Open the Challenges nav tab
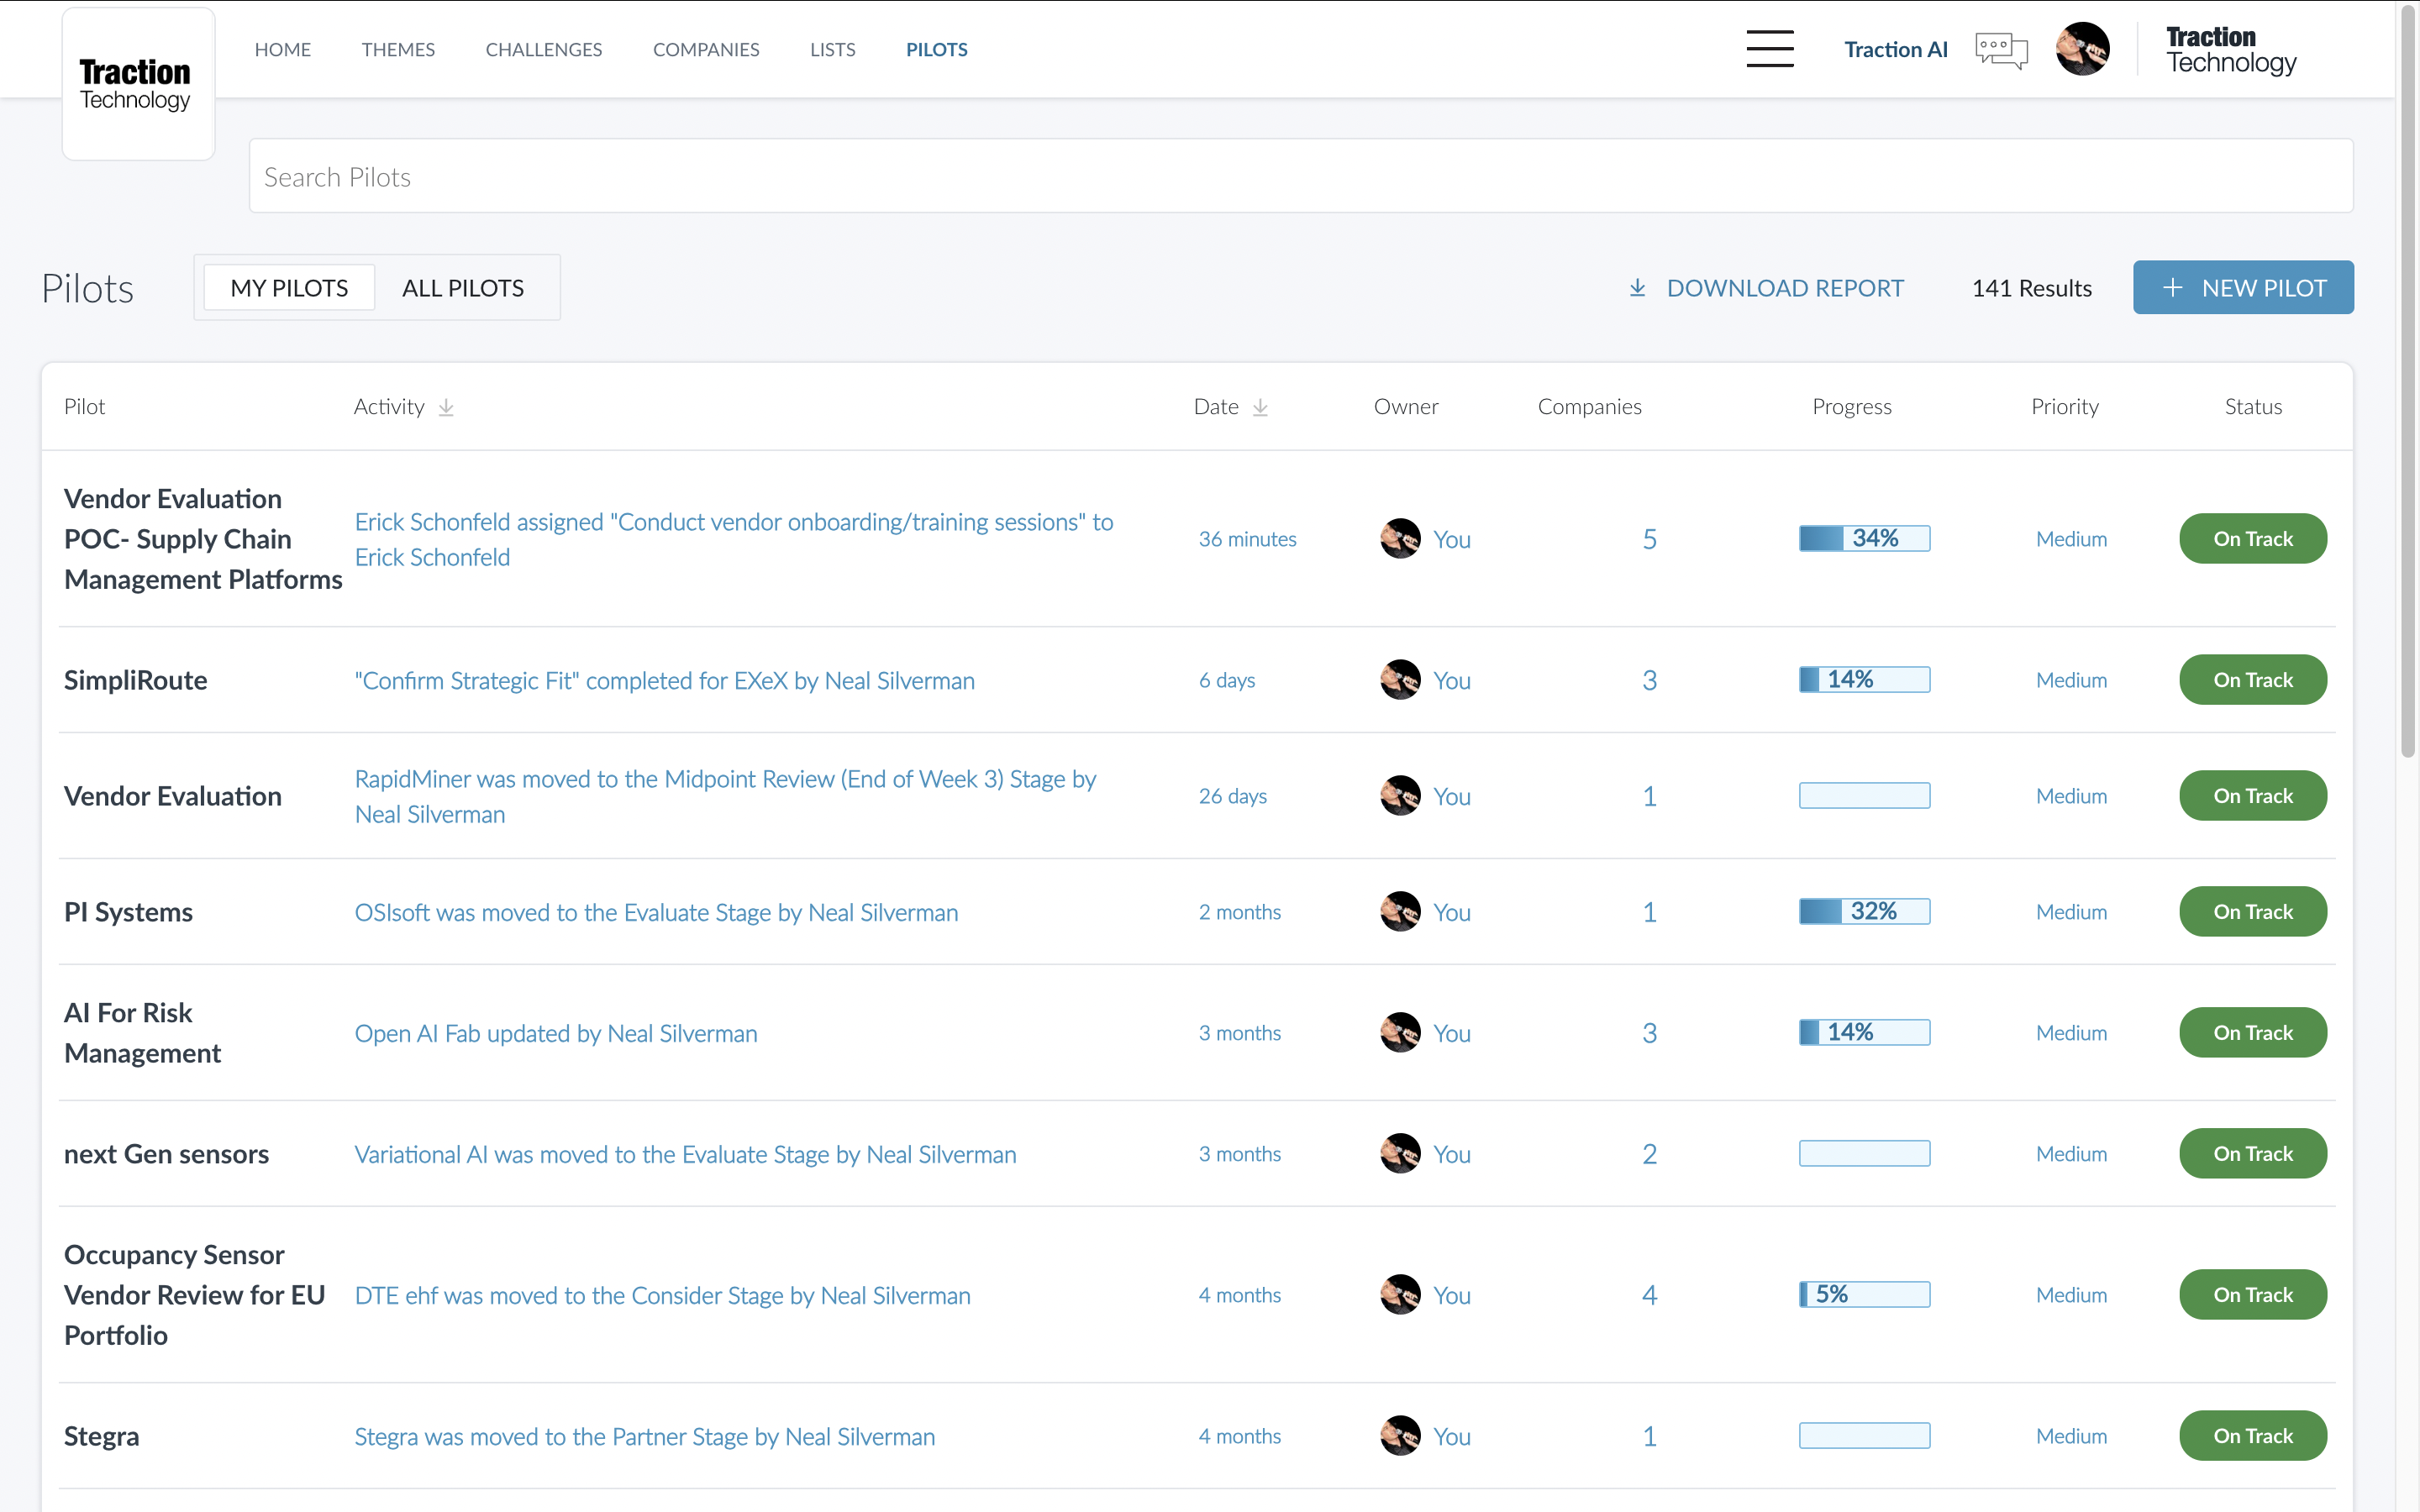This screenshot has height=1512, width=2420. click(543, 49)
